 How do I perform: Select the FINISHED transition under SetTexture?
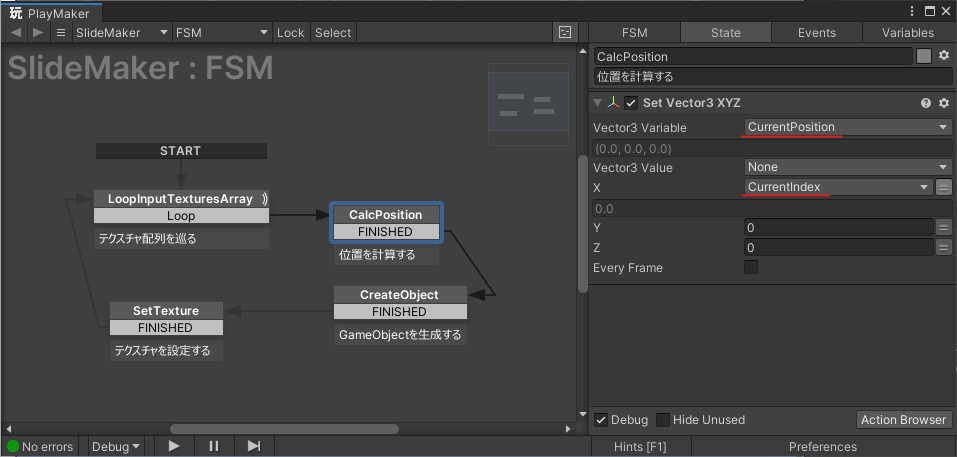[x=166, y=328]
